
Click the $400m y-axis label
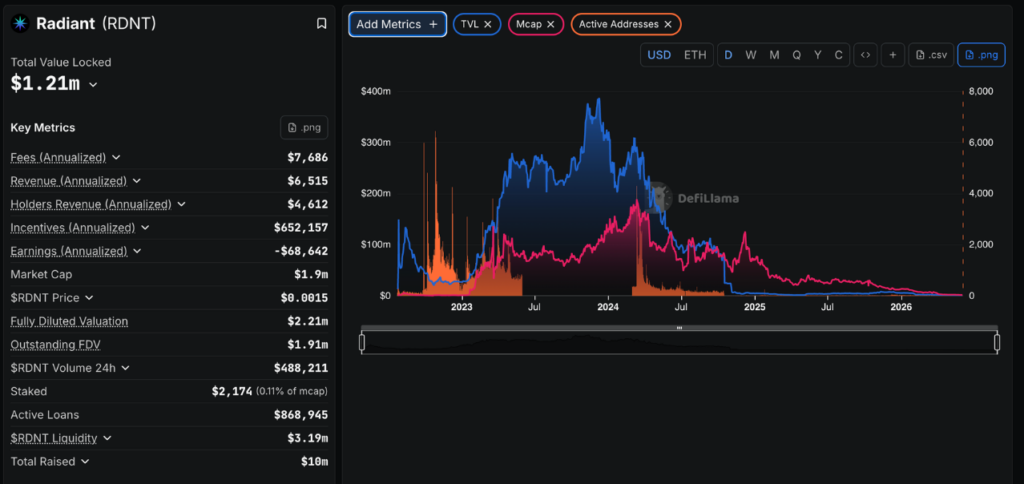(x=376, y=91)
